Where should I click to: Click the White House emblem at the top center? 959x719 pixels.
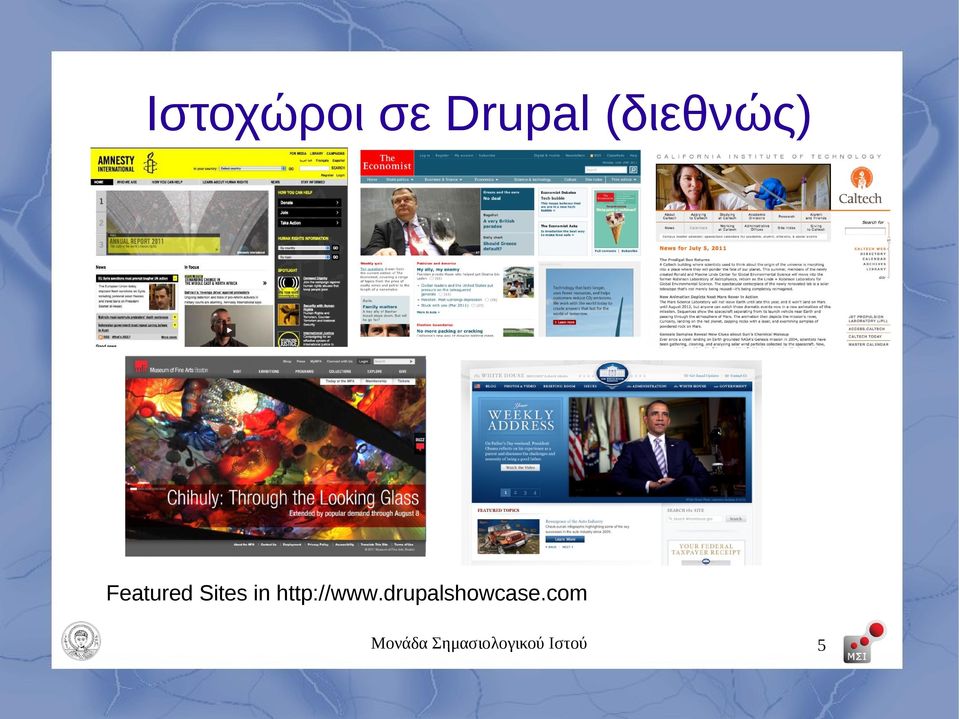coord(612,374)
